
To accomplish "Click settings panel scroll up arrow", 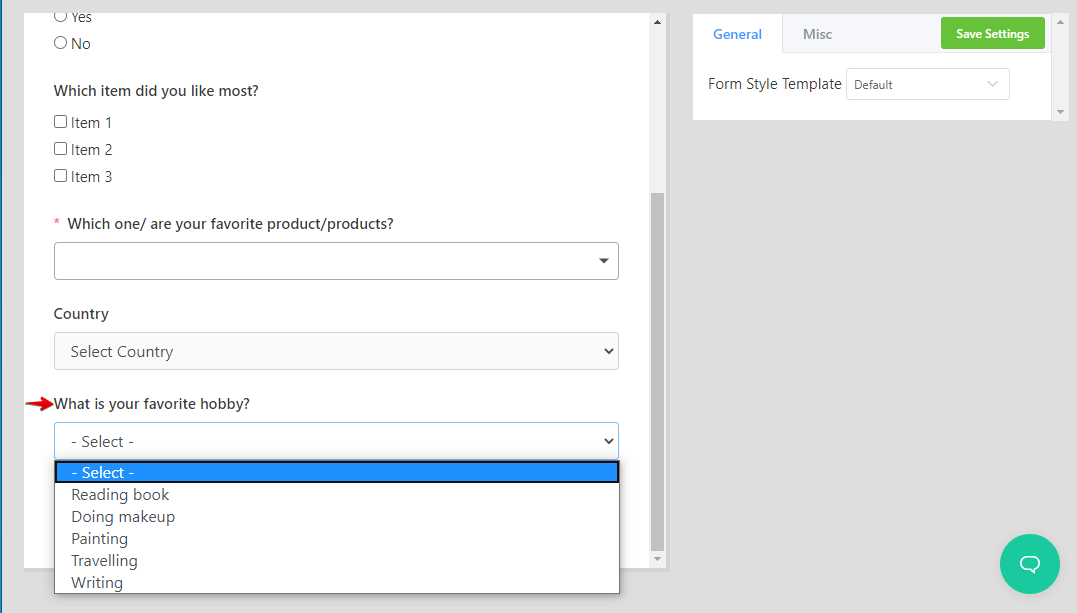I will click(1061, 22).
